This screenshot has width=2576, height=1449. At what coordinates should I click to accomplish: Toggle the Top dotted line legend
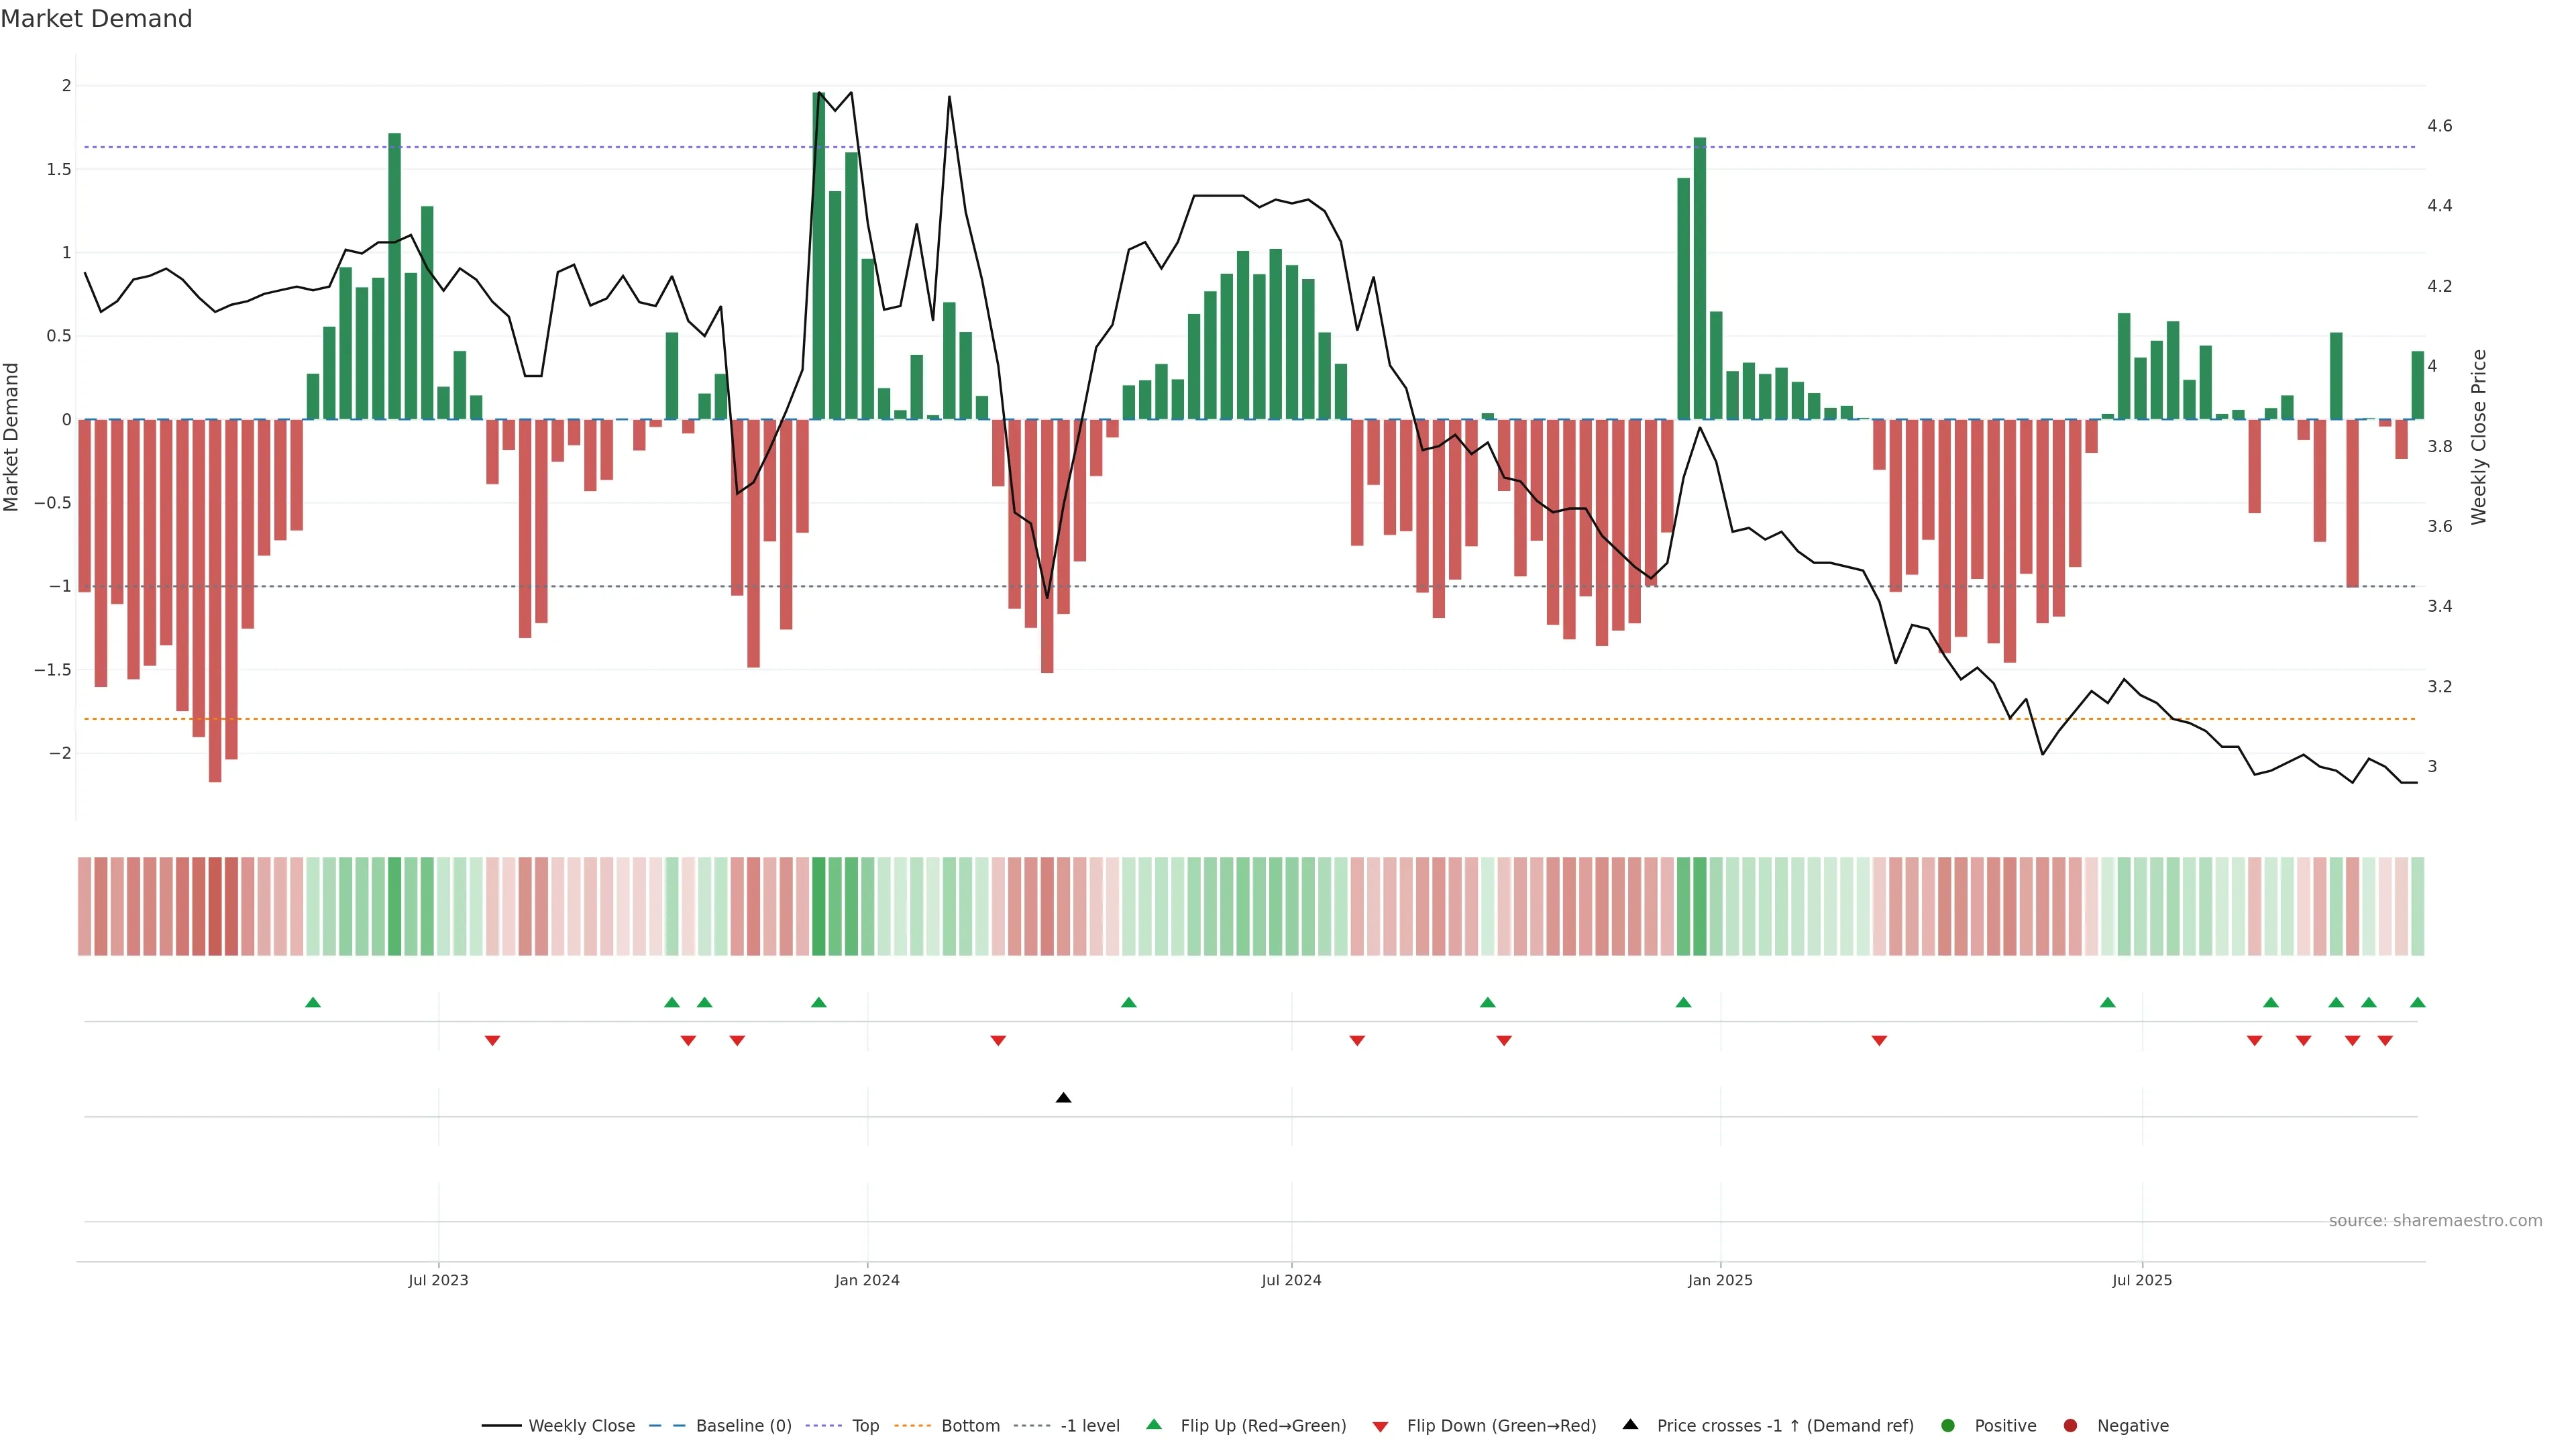pos(865,1426)
